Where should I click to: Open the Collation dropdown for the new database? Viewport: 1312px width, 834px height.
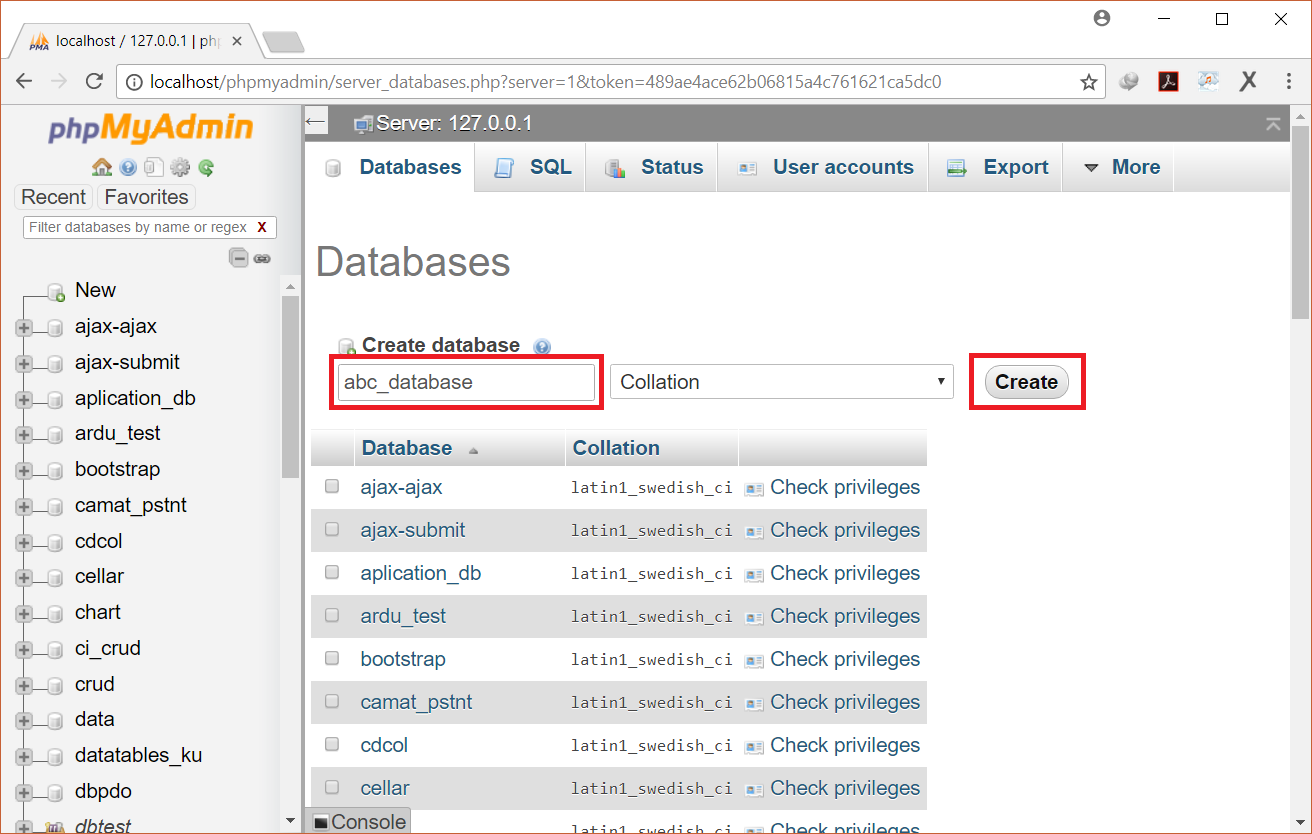click(x=781, y=381)
